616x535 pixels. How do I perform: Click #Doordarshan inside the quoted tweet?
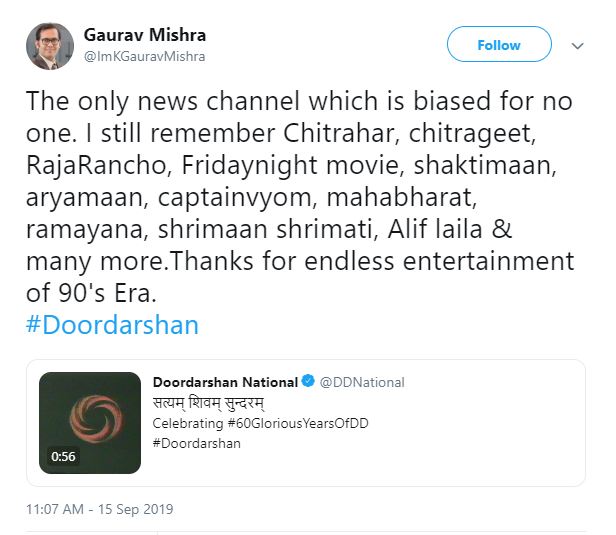(196, 443)
